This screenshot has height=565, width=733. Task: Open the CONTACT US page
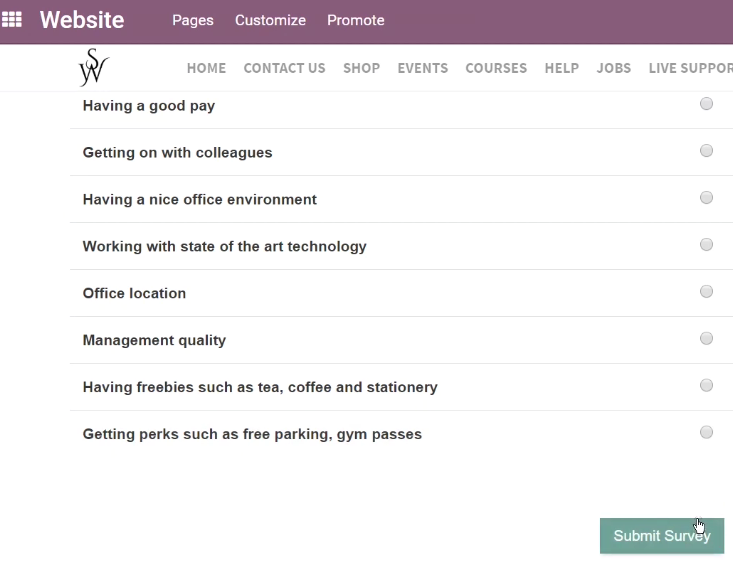pyautogui.click(x=284, y=68)
